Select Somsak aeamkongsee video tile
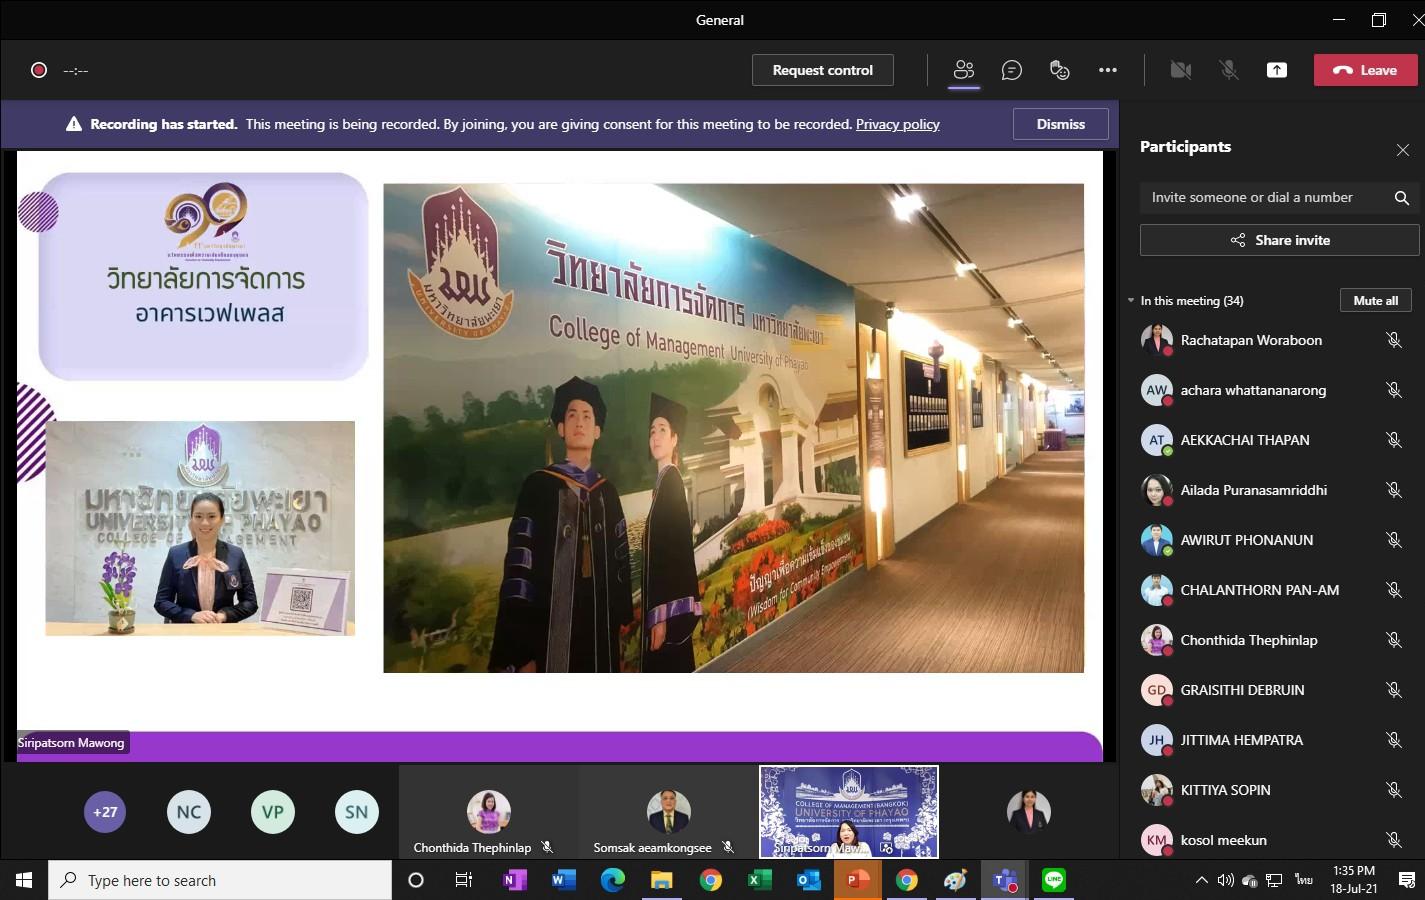 668,812
